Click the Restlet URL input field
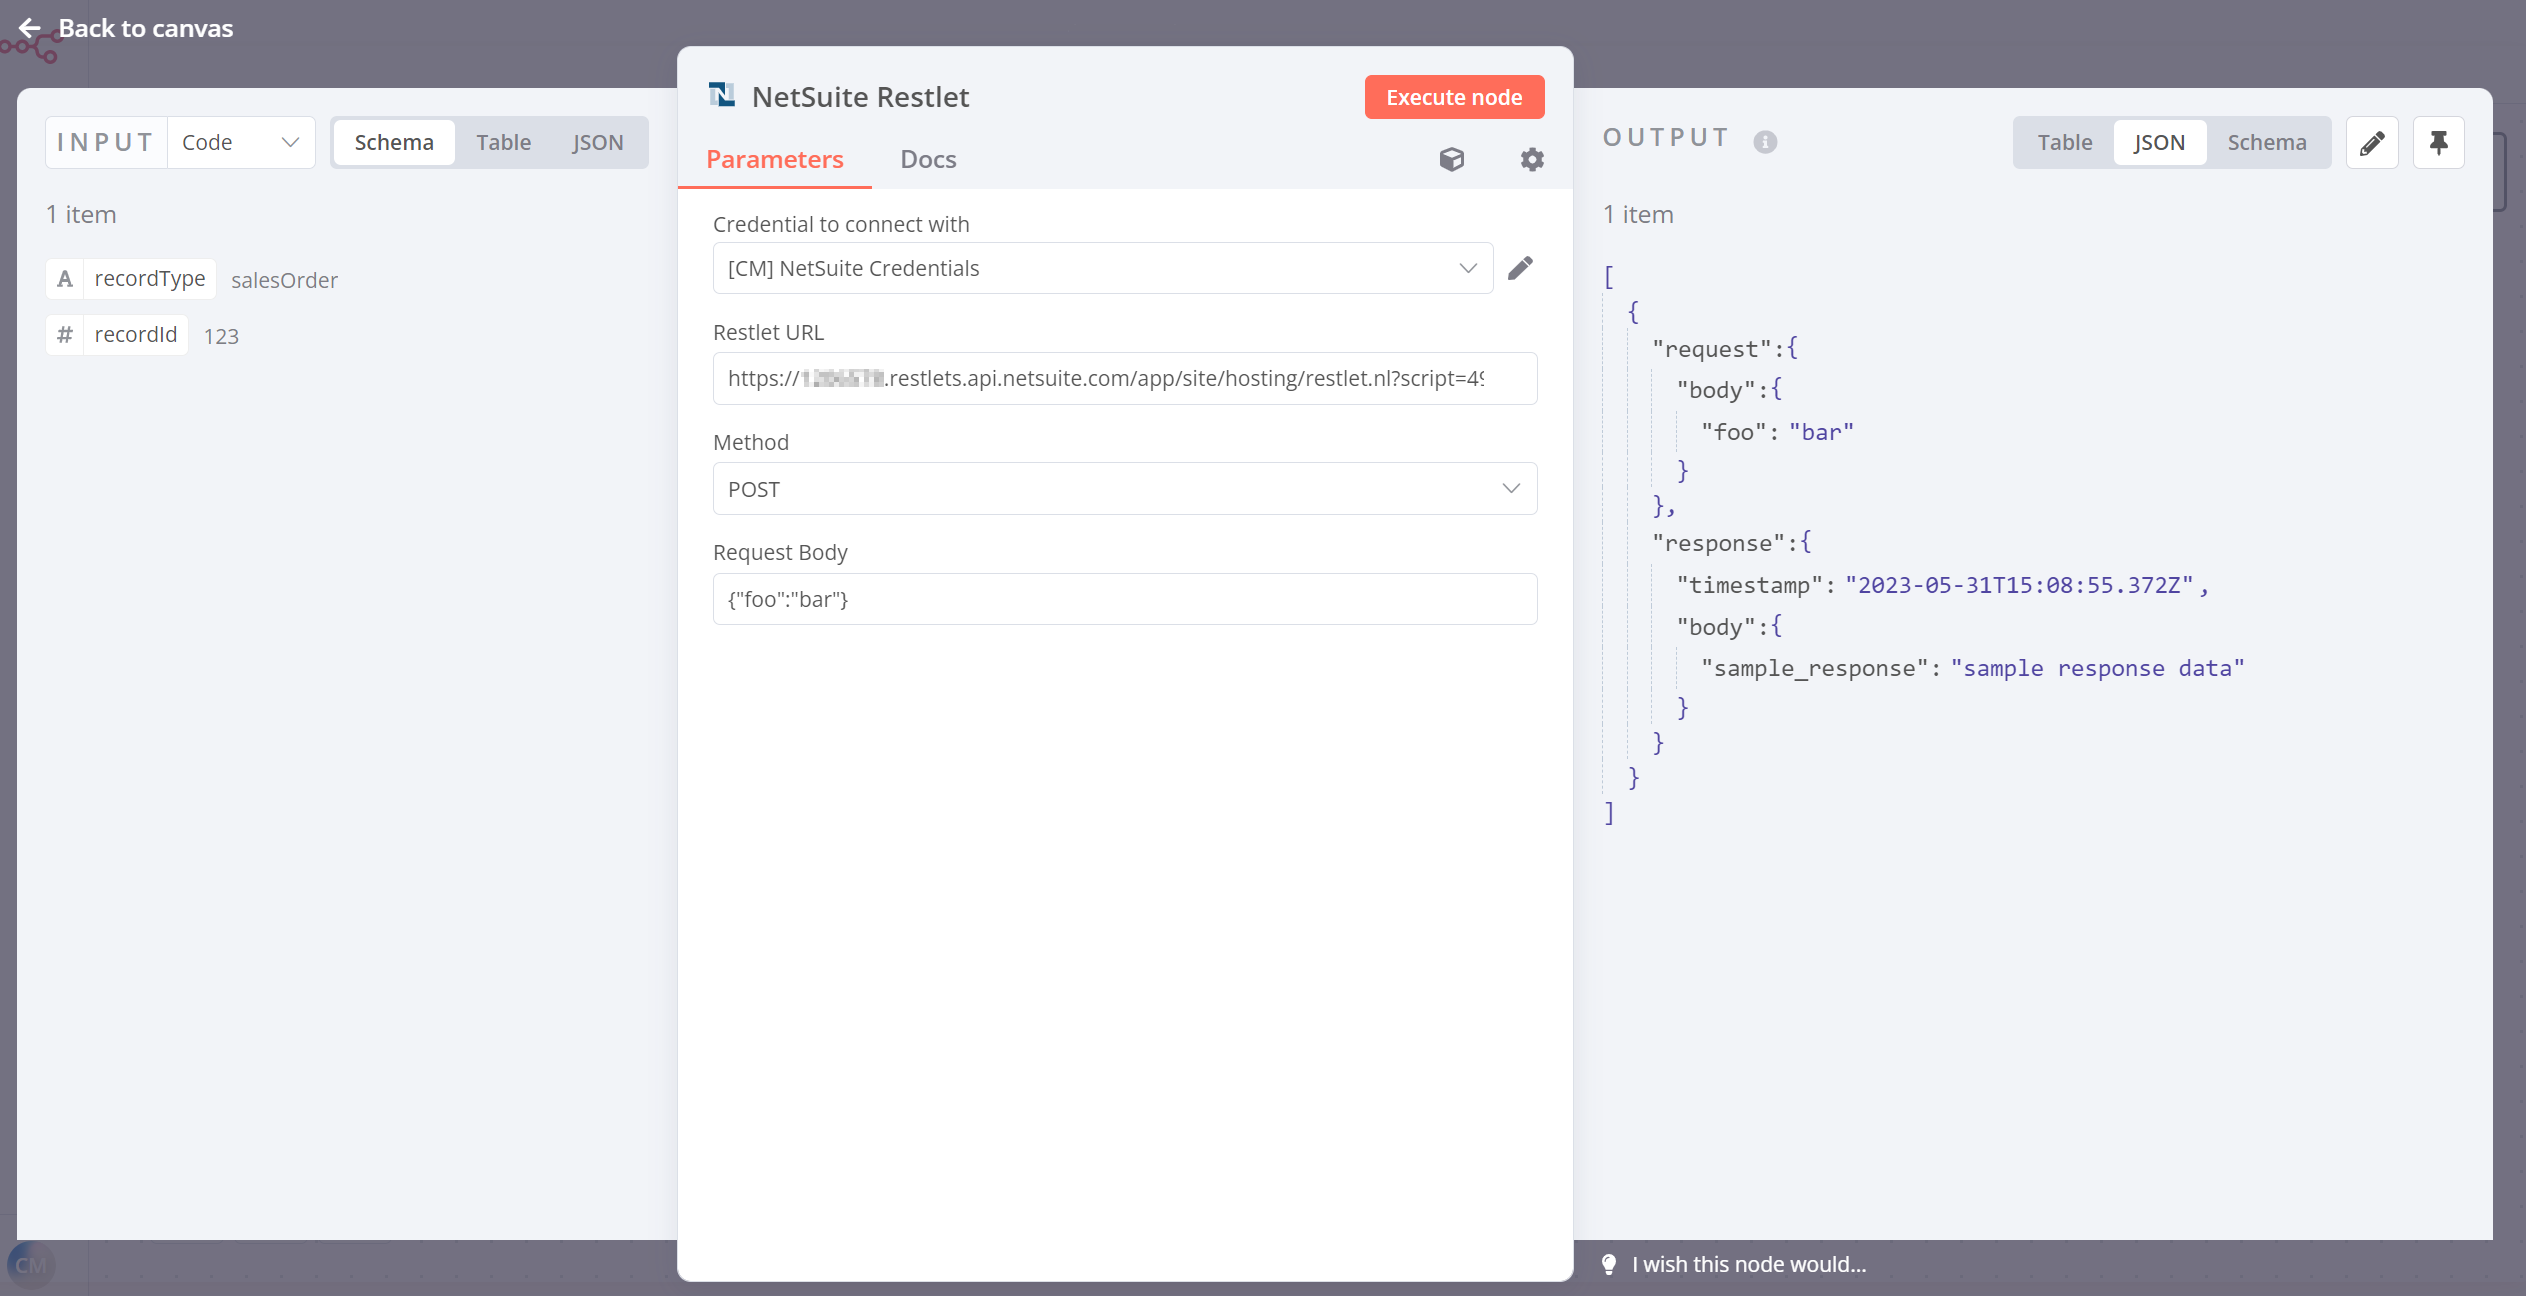The height and width of the screenshot is (1296, 2526). tap(1125, 378)
